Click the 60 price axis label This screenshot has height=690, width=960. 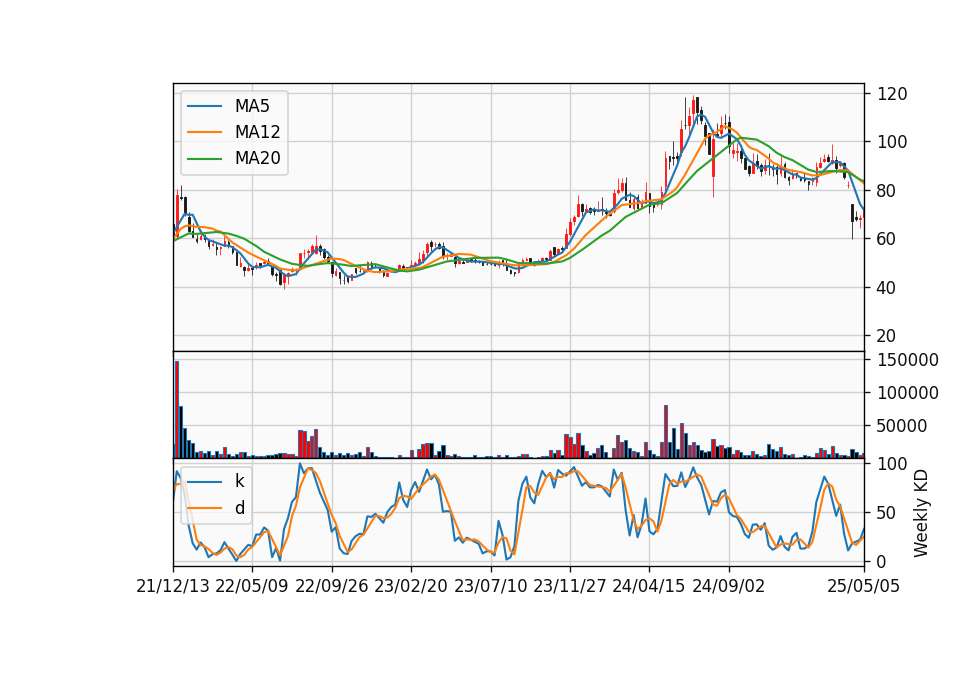coord(887,239)
